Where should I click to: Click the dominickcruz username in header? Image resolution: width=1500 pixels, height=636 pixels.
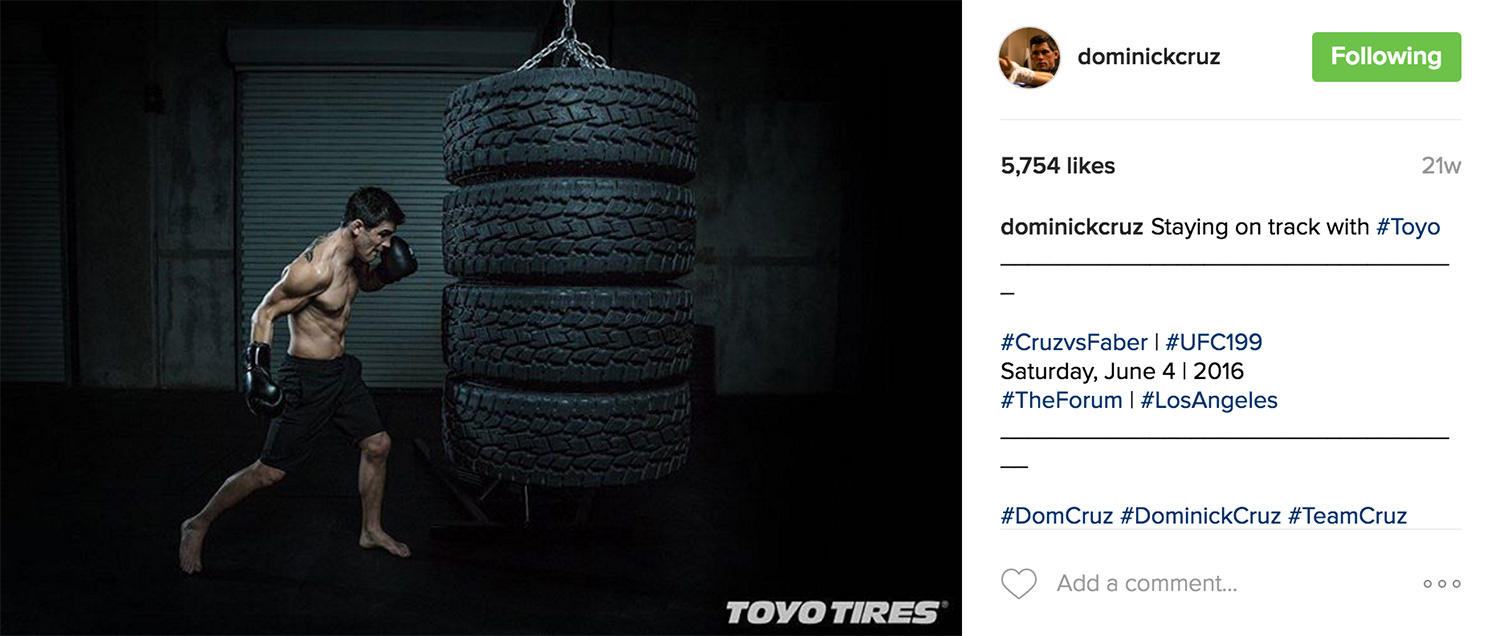pos(1149,57)
